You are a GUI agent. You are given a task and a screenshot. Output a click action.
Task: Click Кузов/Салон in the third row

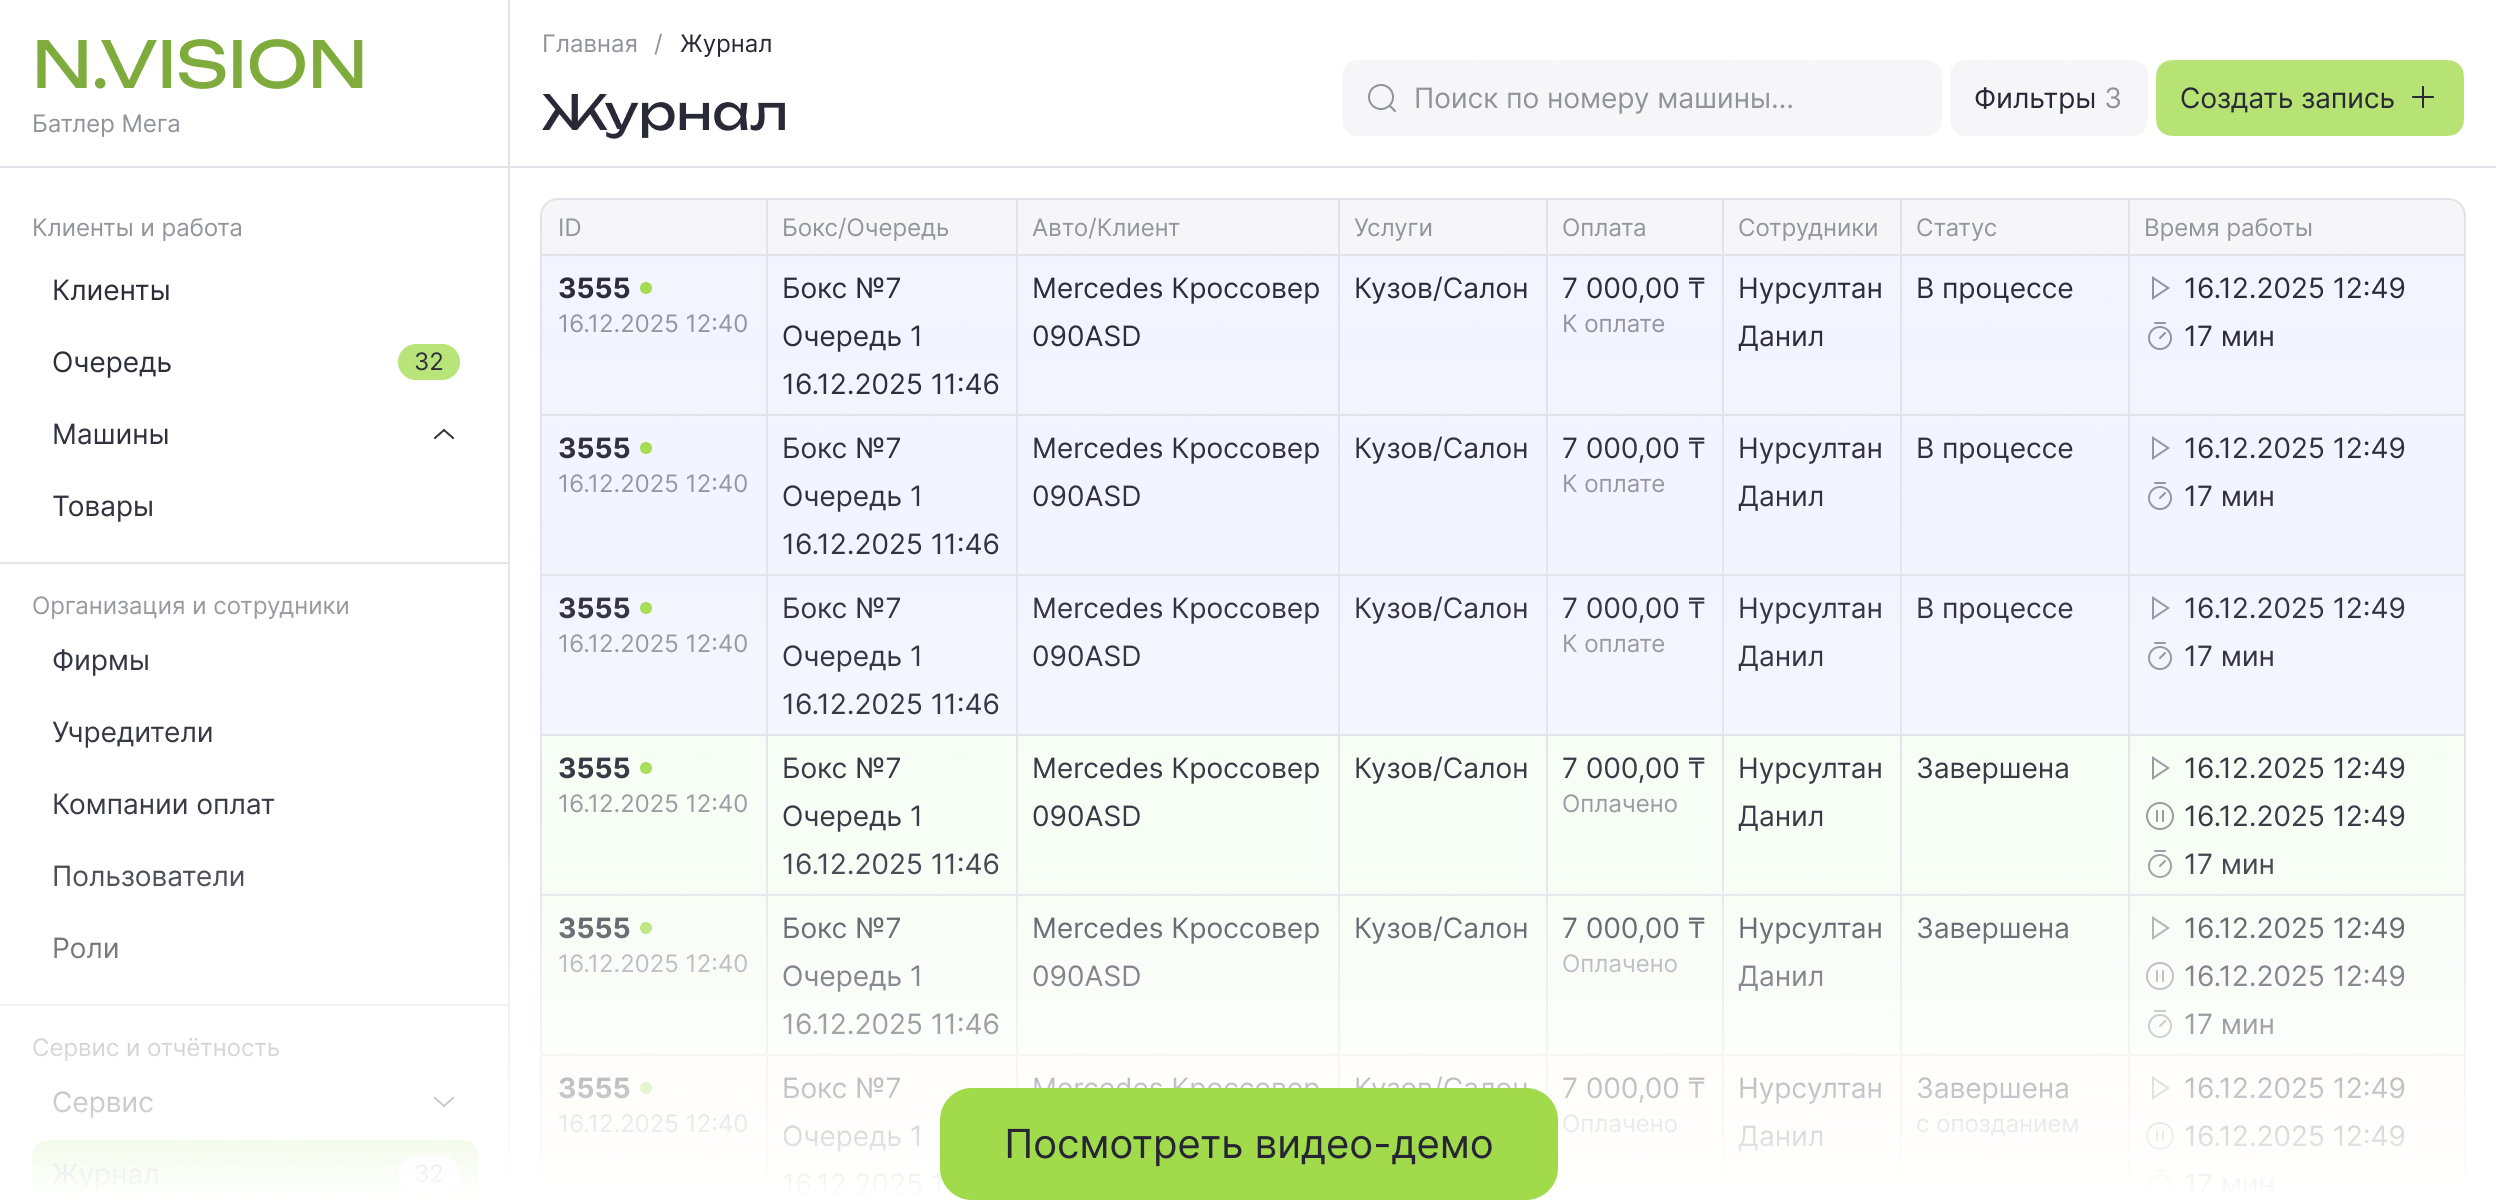tap(1441, 608)
